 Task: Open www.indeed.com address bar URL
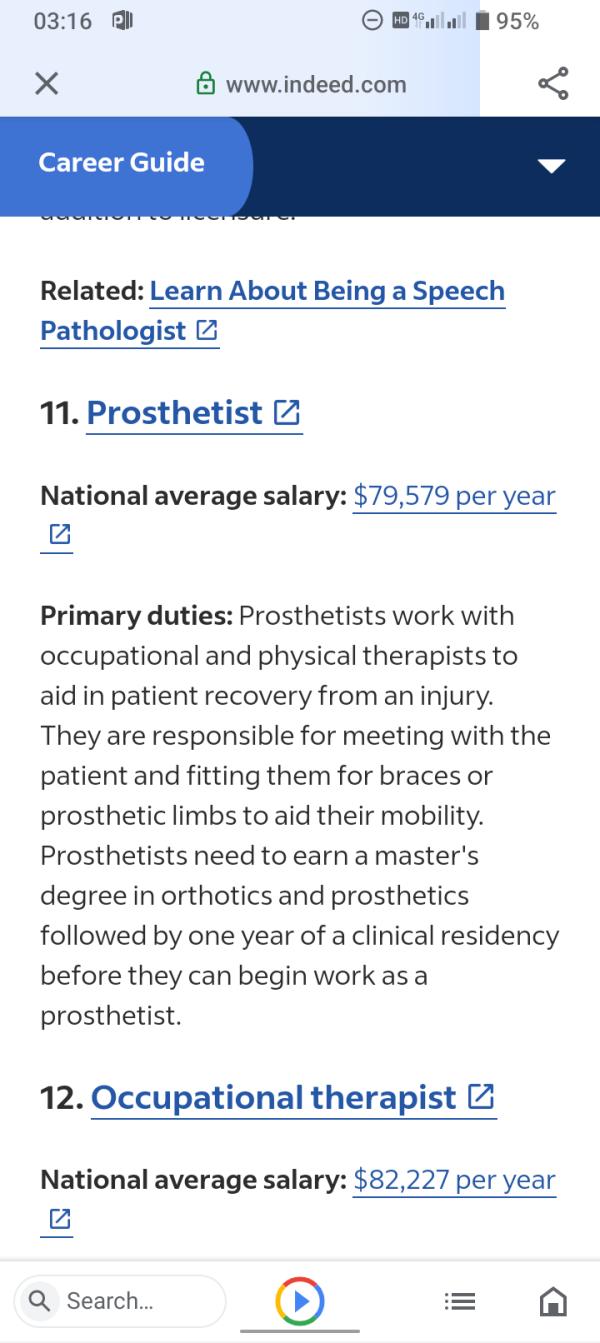(316, 84)
